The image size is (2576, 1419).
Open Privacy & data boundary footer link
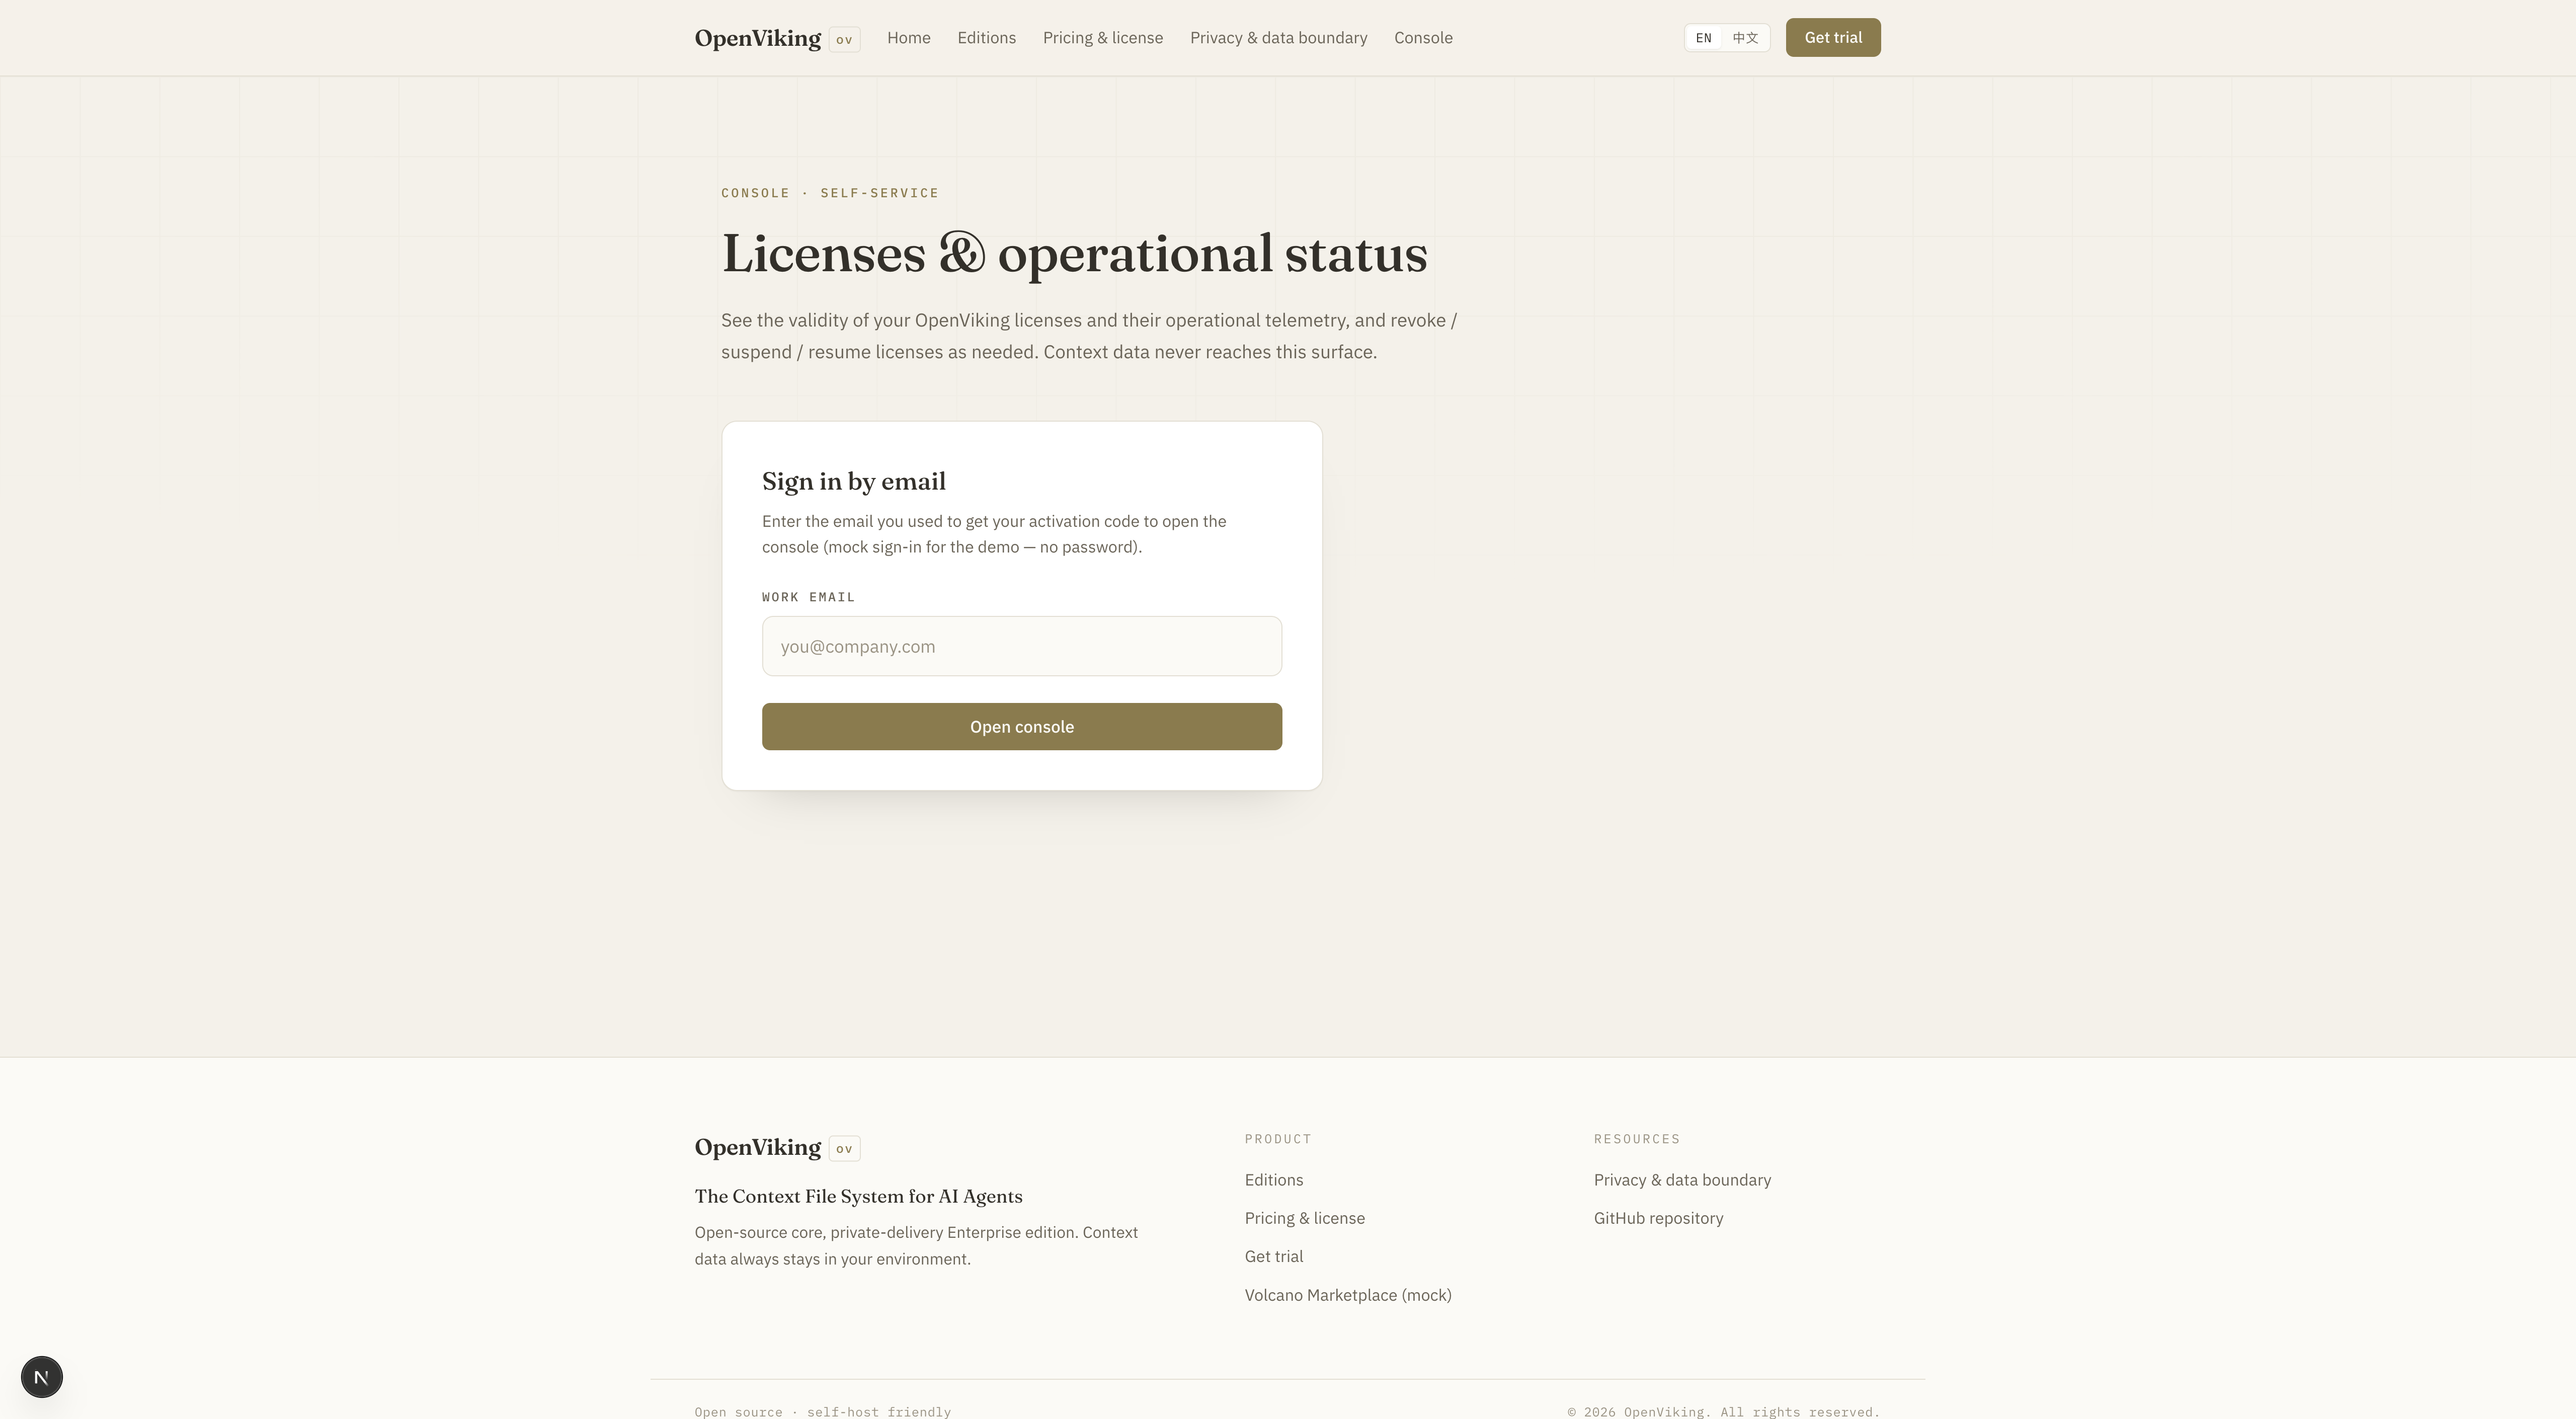click(x=1682, y=1180)
